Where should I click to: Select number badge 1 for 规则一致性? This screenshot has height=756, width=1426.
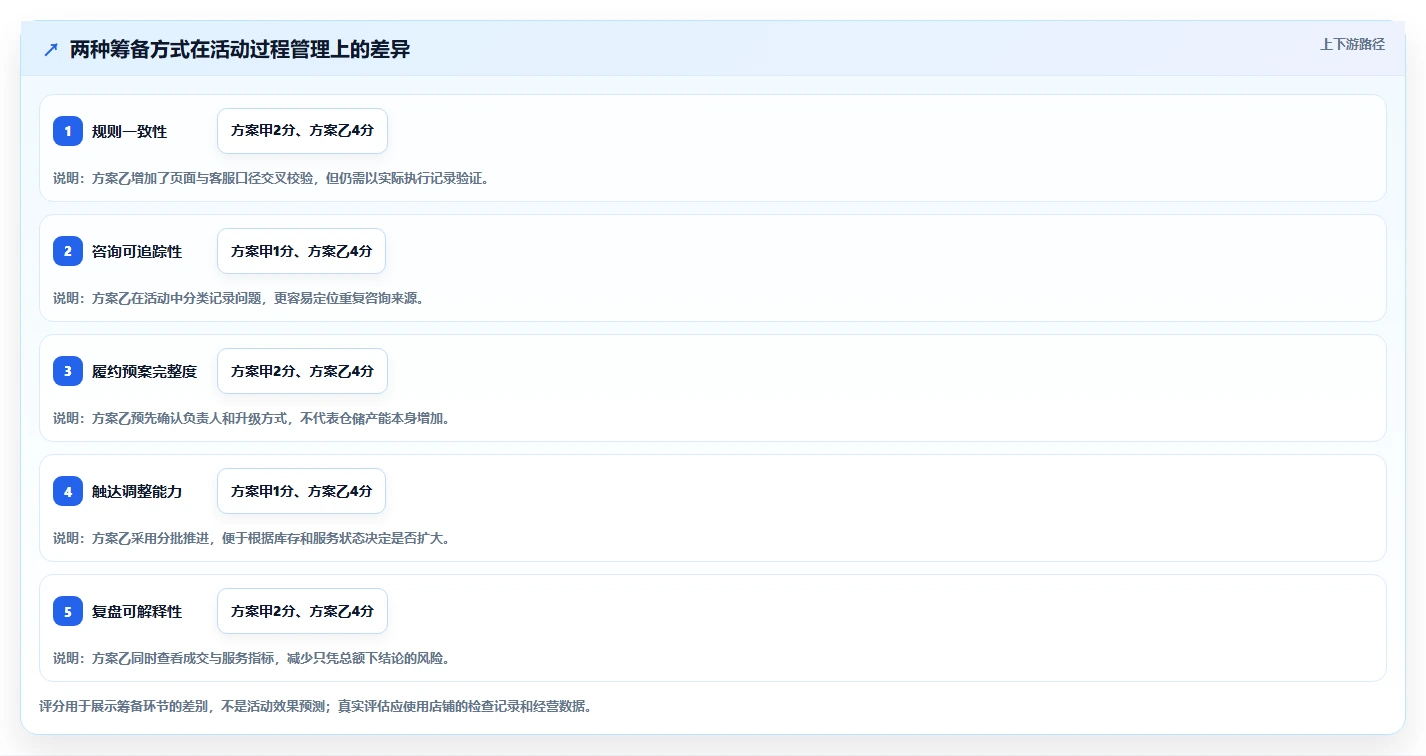pyautogui.click(x=68, y=131)
